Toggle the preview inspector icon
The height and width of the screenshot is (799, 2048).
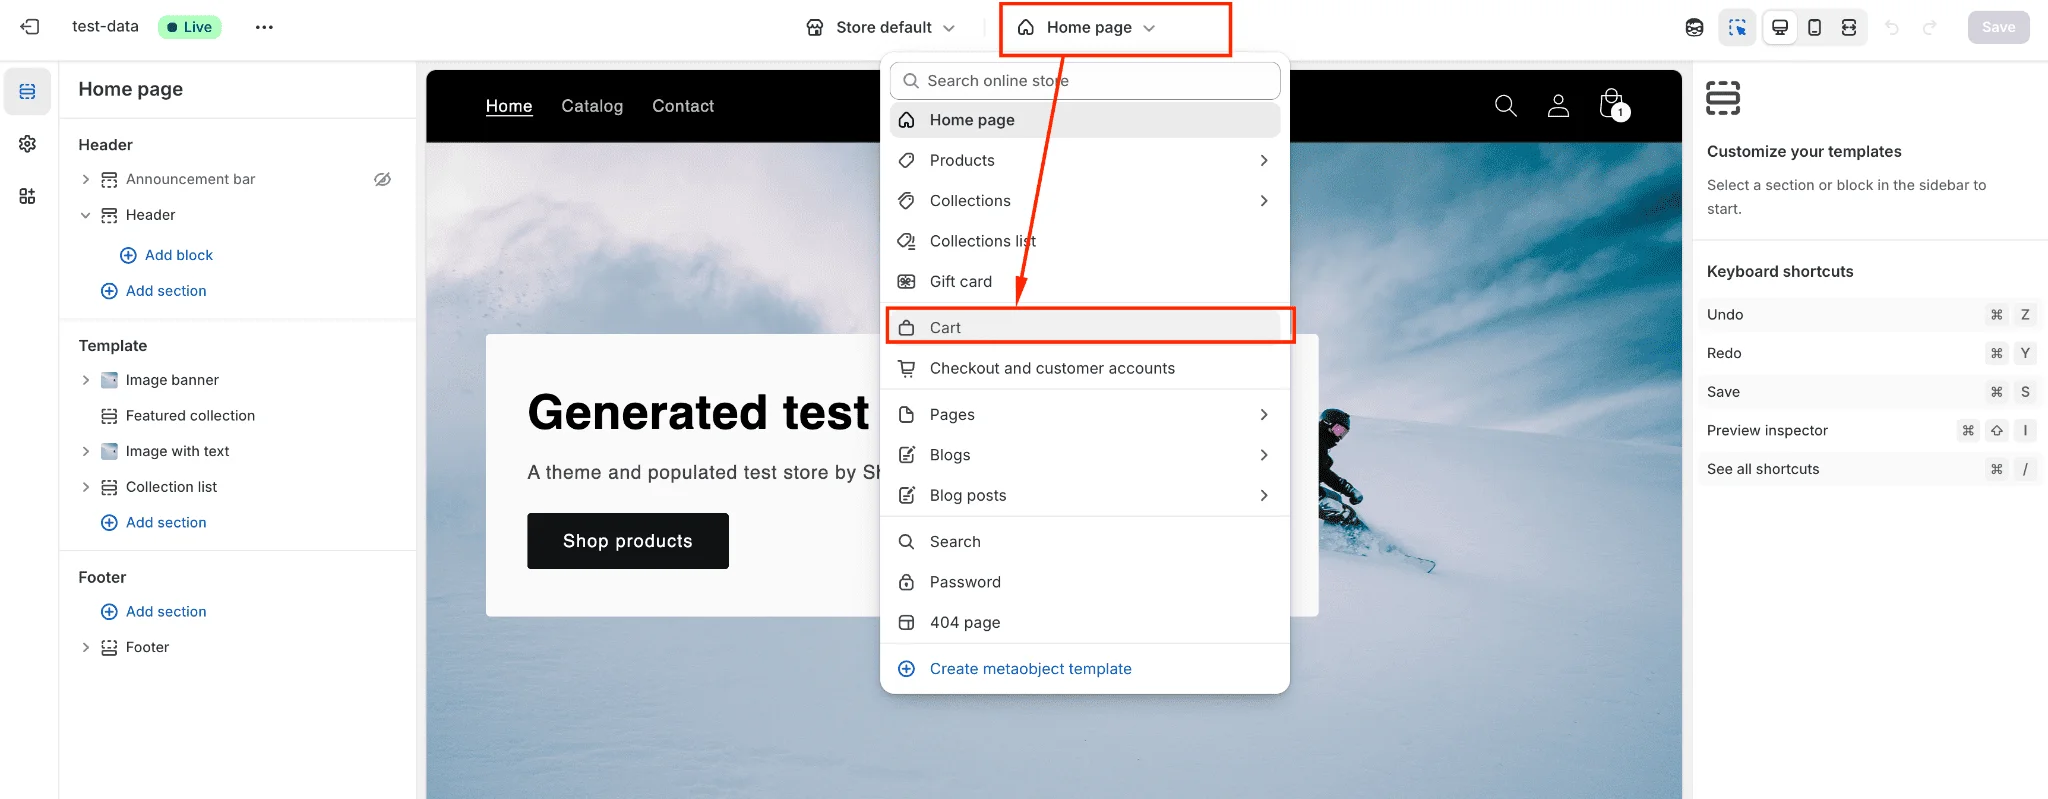coord(1737,27)
